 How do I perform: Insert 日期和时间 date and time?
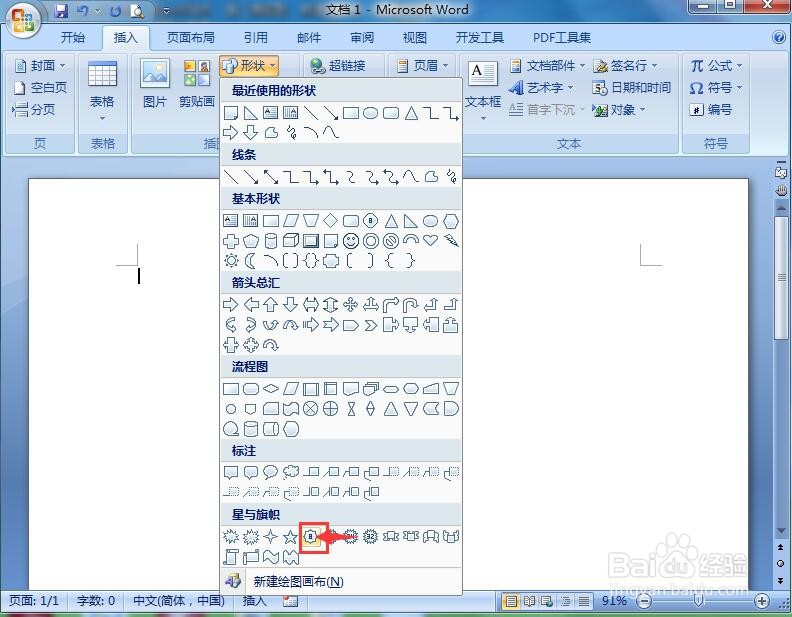point(631,88)
